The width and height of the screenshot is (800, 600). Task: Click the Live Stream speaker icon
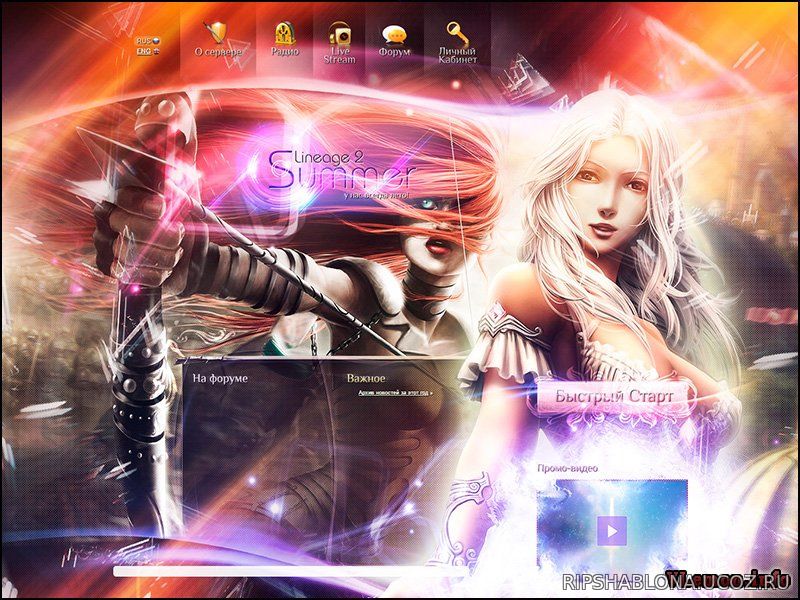pos(340,35)
